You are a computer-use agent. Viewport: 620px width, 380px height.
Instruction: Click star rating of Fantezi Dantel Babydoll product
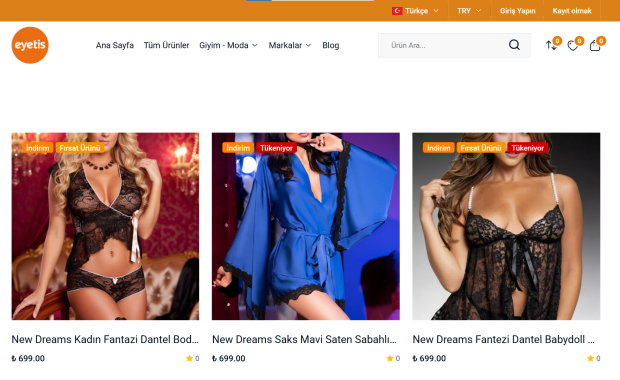click(x=594, y=358)
